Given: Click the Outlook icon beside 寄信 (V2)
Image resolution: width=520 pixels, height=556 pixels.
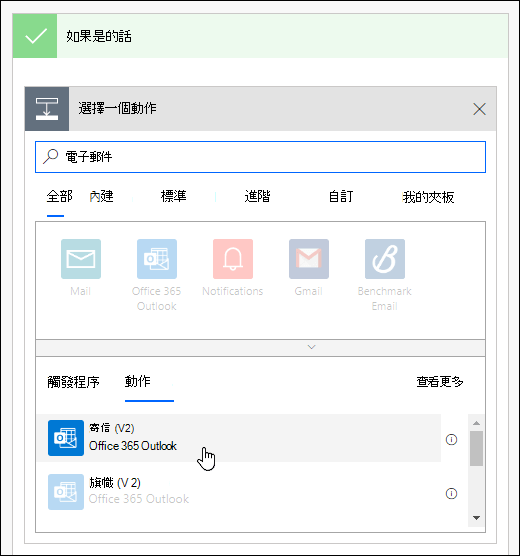Looking at the screenshot, I should click(x=66, y=438).
